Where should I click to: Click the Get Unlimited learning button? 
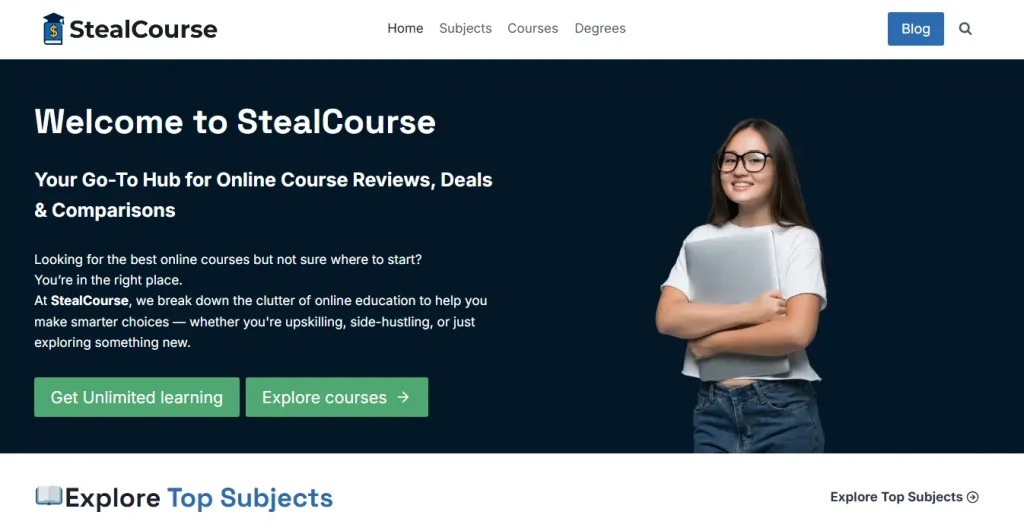136,397
